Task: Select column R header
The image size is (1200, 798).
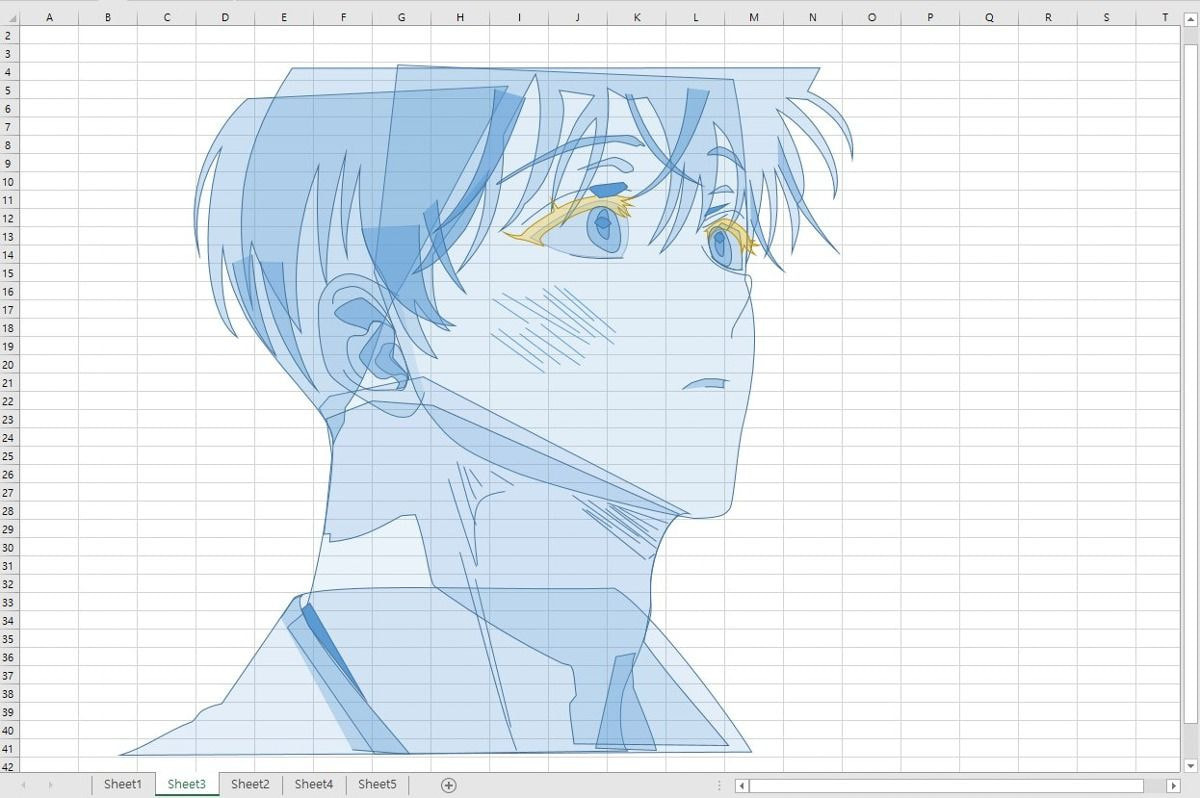Action: (x=1048, y=17)
